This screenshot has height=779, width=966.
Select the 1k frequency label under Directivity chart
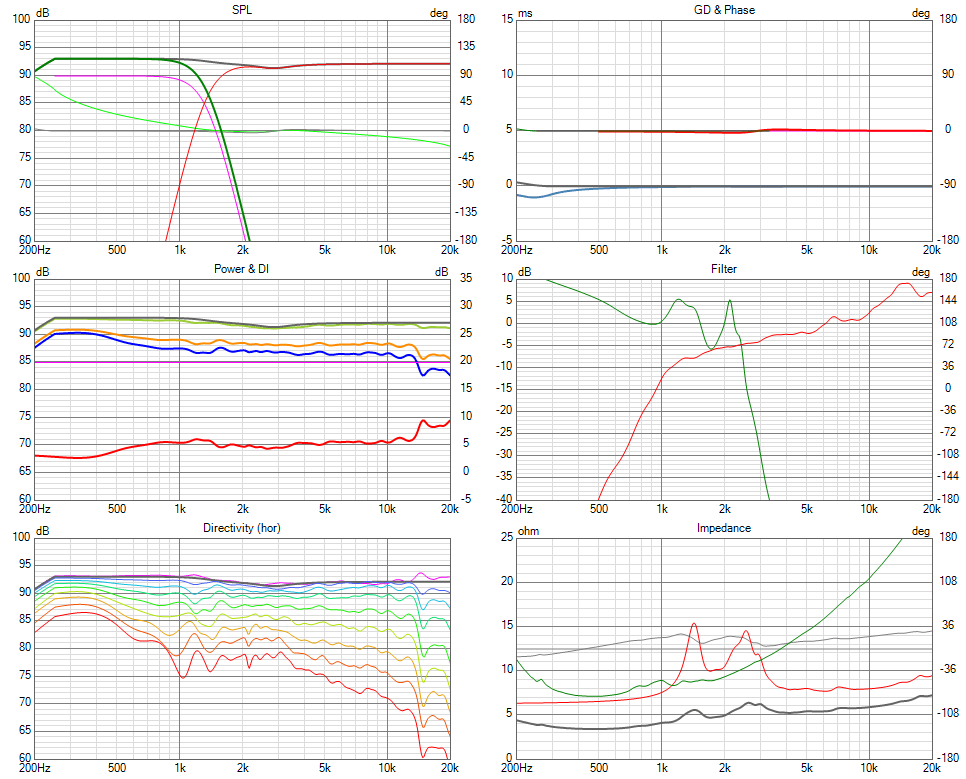point(180,768)
